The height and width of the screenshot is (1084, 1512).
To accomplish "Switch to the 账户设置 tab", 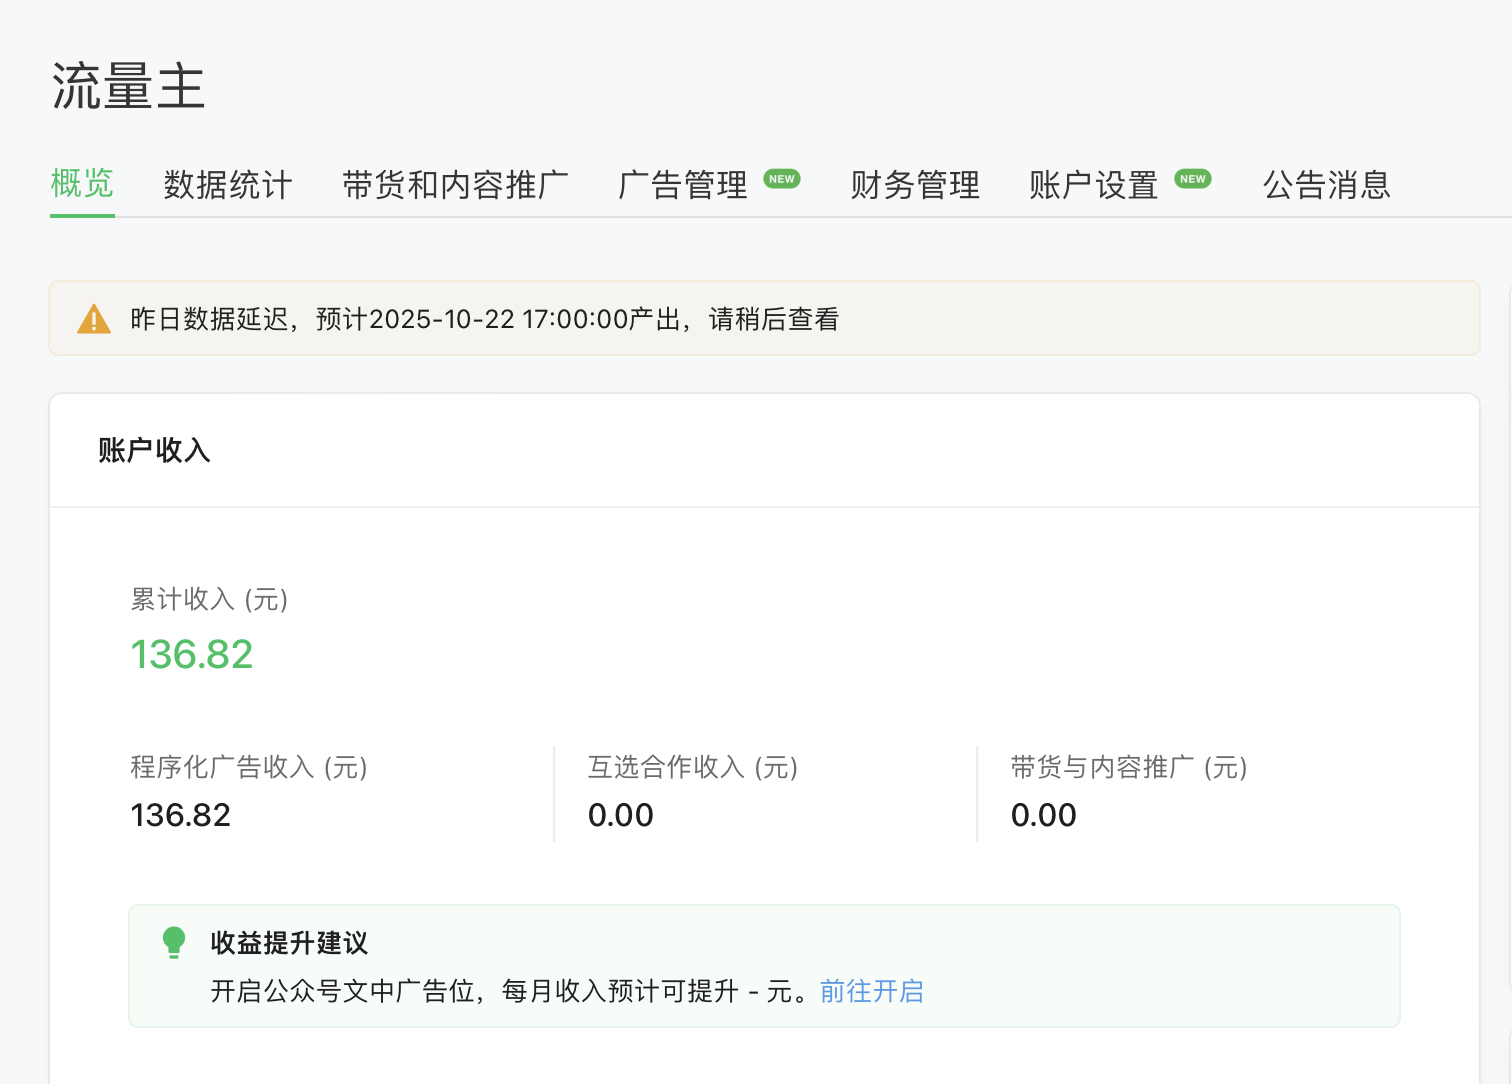I will click(1093, 185).
